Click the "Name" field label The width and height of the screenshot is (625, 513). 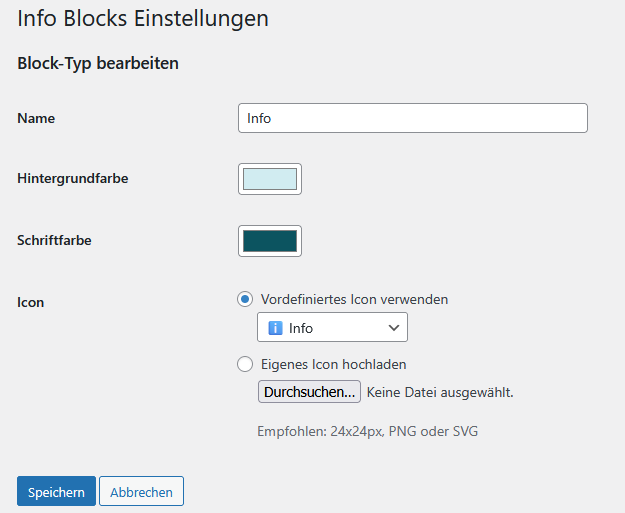click(36, 118)
